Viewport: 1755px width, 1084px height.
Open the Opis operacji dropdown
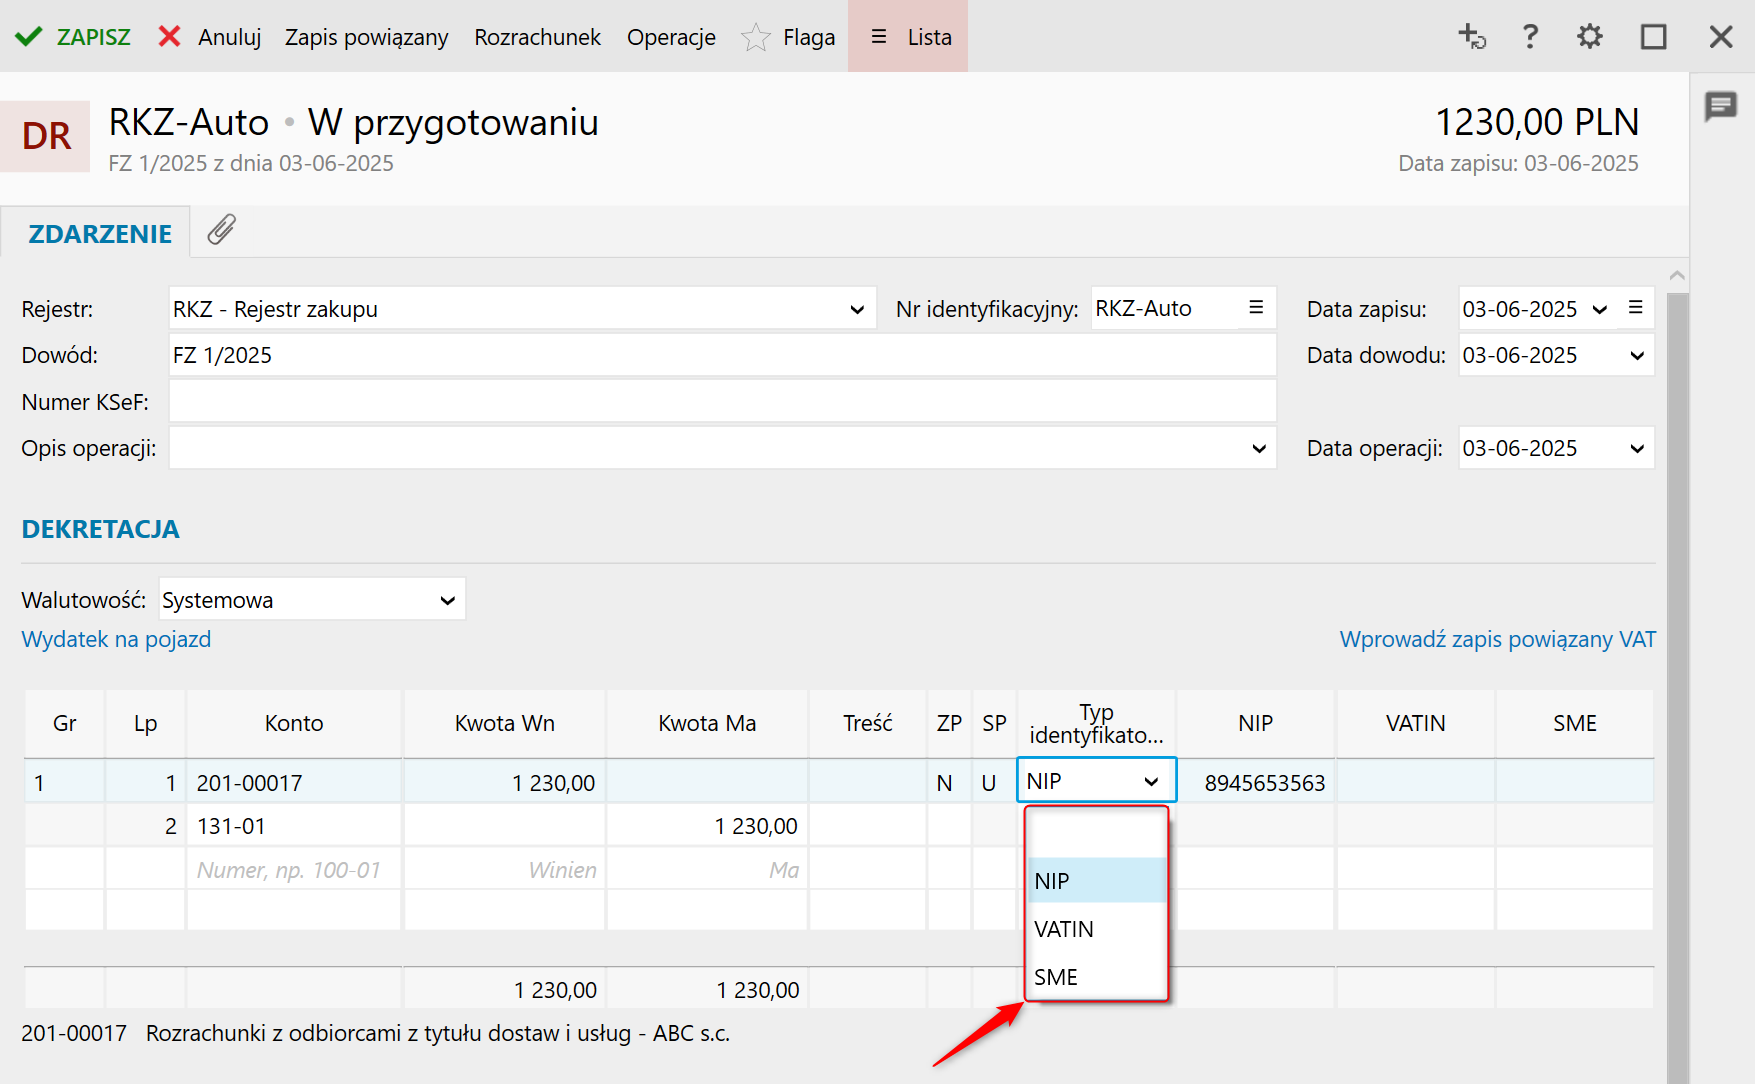point(1258,449)
